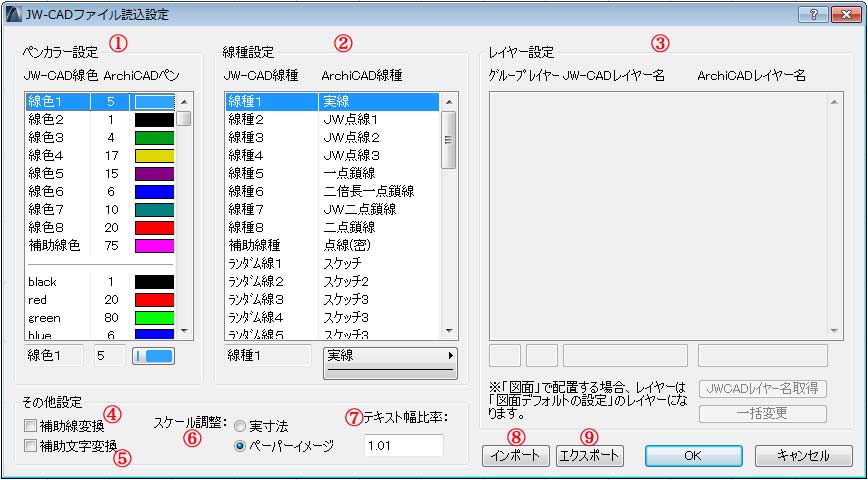The image size is (868, 480).
Task: Click the pen color list scrollbar thumb
Action: point(184,119)
